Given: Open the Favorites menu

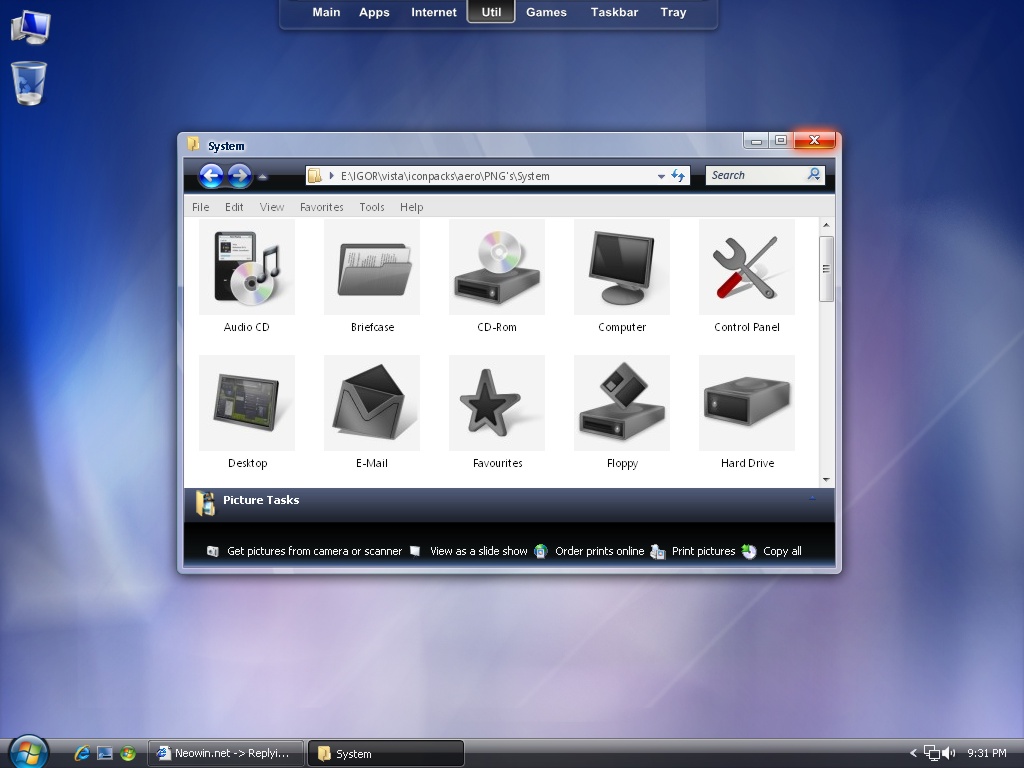Looking at the screenshot, I should pos(321,207).
